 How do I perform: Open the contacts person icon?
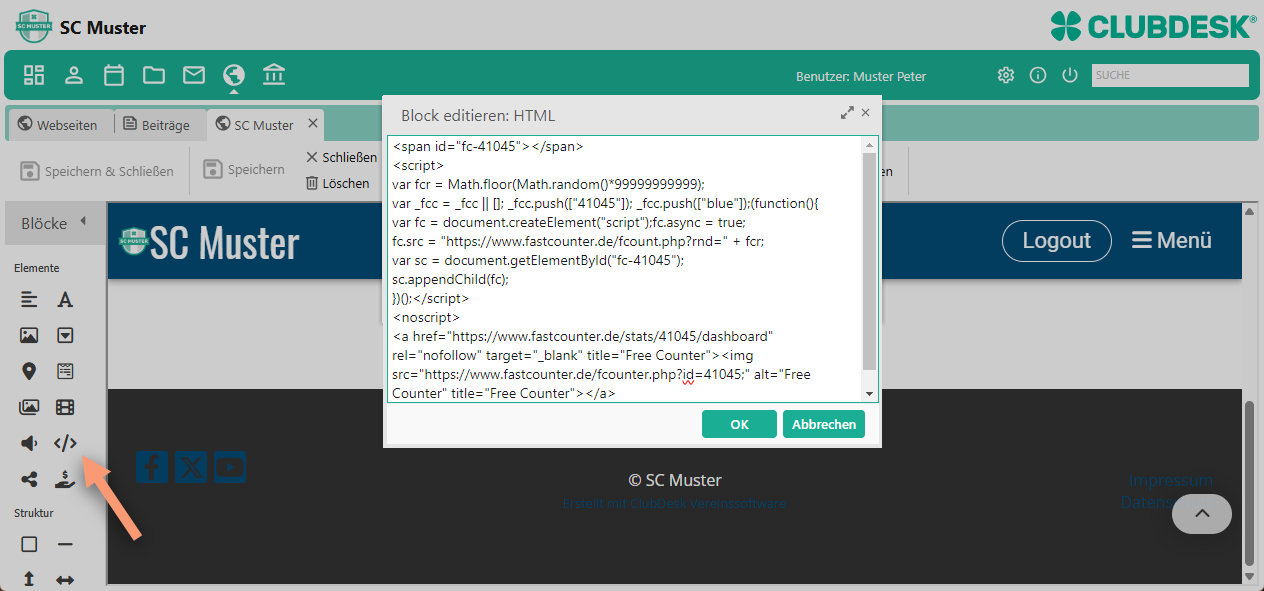tap(74, 75)
